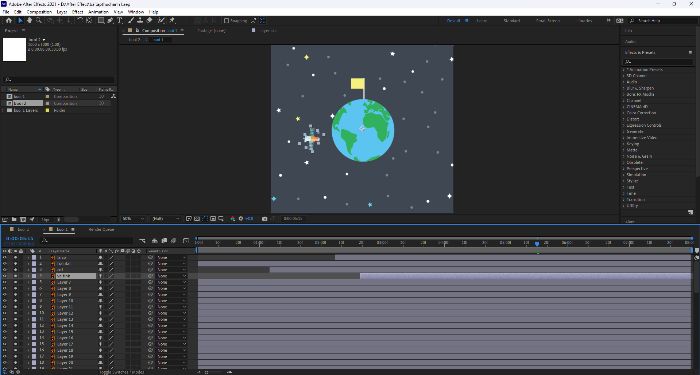Image resolution: width=700 pixels, height=375 pixels.
Task: Toggle visibility eye of Layer 15
Action: (4, 332)
